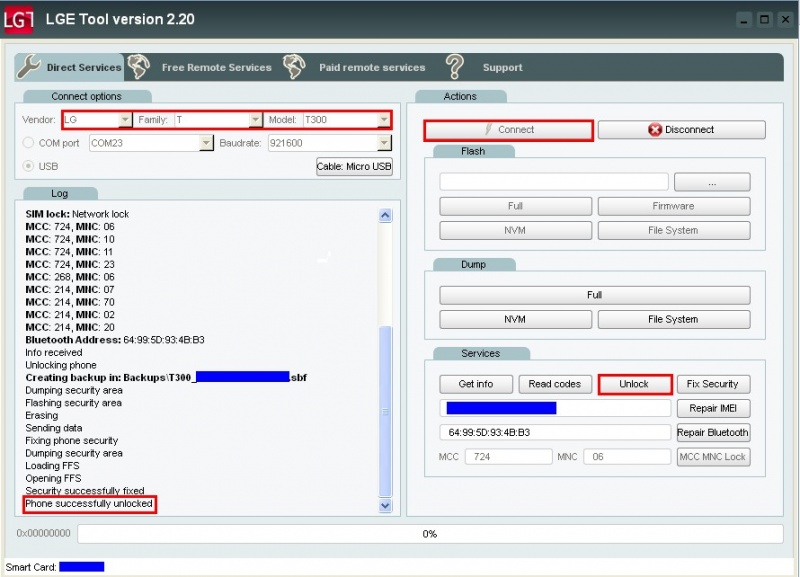Click the Repair IMEI button
Viewport: 800px width, 577px height.
pyautogui.click(x=713, y=408)
